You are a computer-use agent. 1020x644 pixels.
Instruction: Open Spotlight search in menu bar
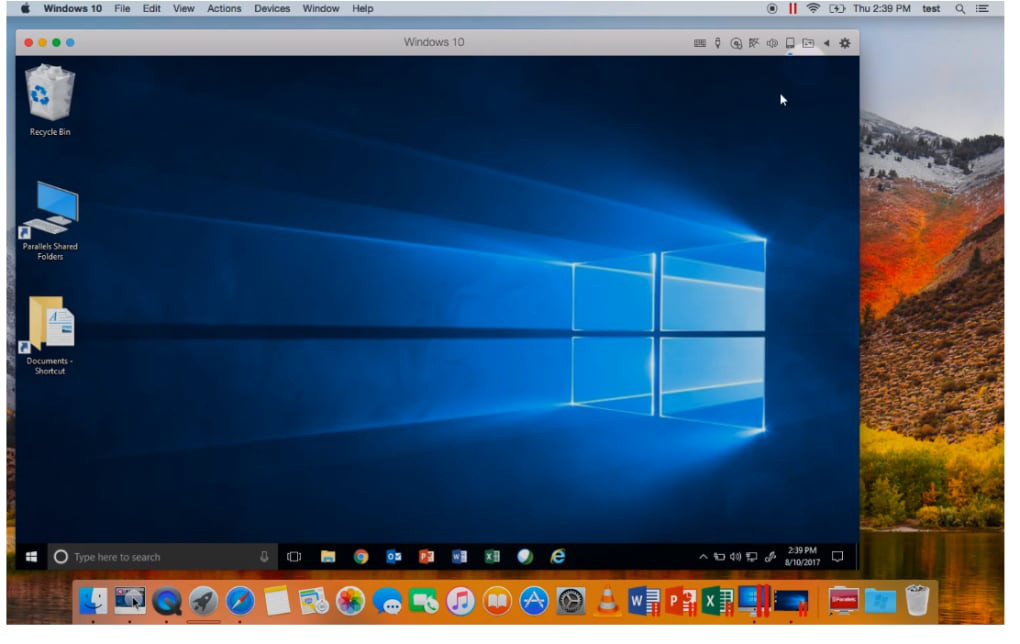[960, 8]
